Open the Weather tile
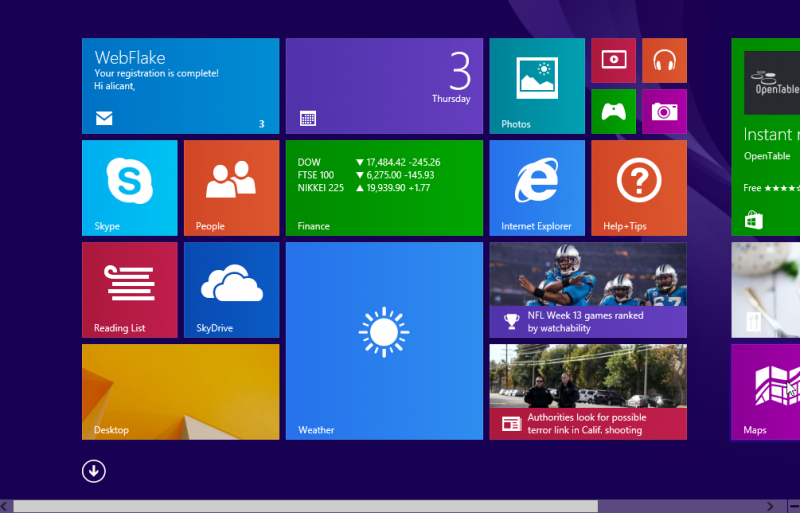The image size is (800, 513). tap(384, 341)
